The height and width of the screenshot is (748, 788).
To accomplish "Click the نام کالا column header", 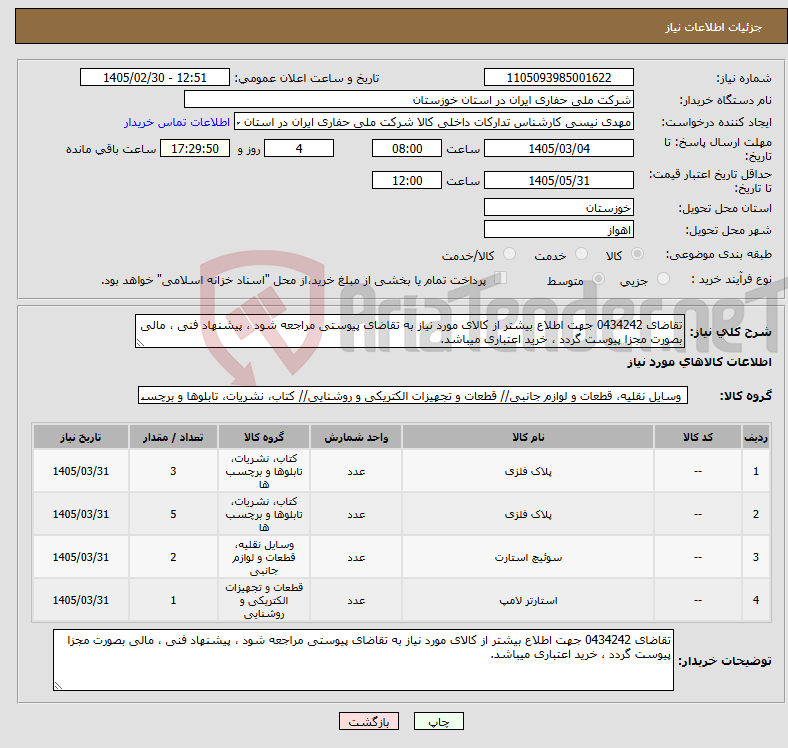I will pyautogui.click(x=528, y=437).
